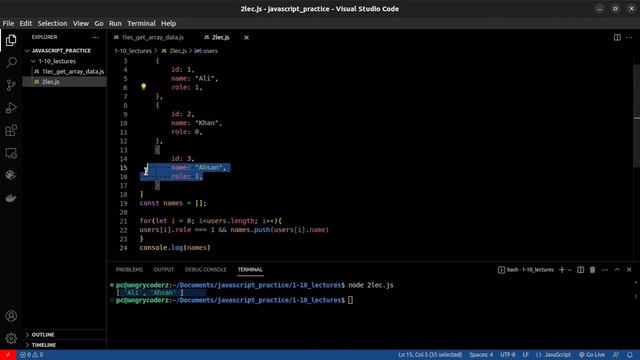Click line number 19 in the gutter
This screenshot has height=360, width=640.
pyautogui.click(x=123, y=203)
